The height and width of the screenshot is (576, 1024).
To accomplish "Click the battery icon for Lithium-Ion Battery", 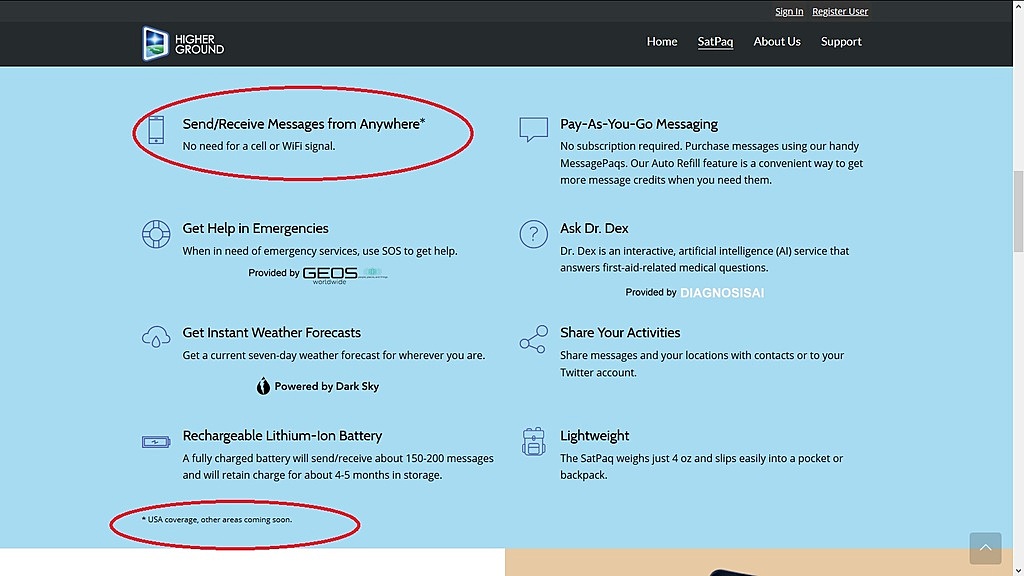I will tap(156, 442).
